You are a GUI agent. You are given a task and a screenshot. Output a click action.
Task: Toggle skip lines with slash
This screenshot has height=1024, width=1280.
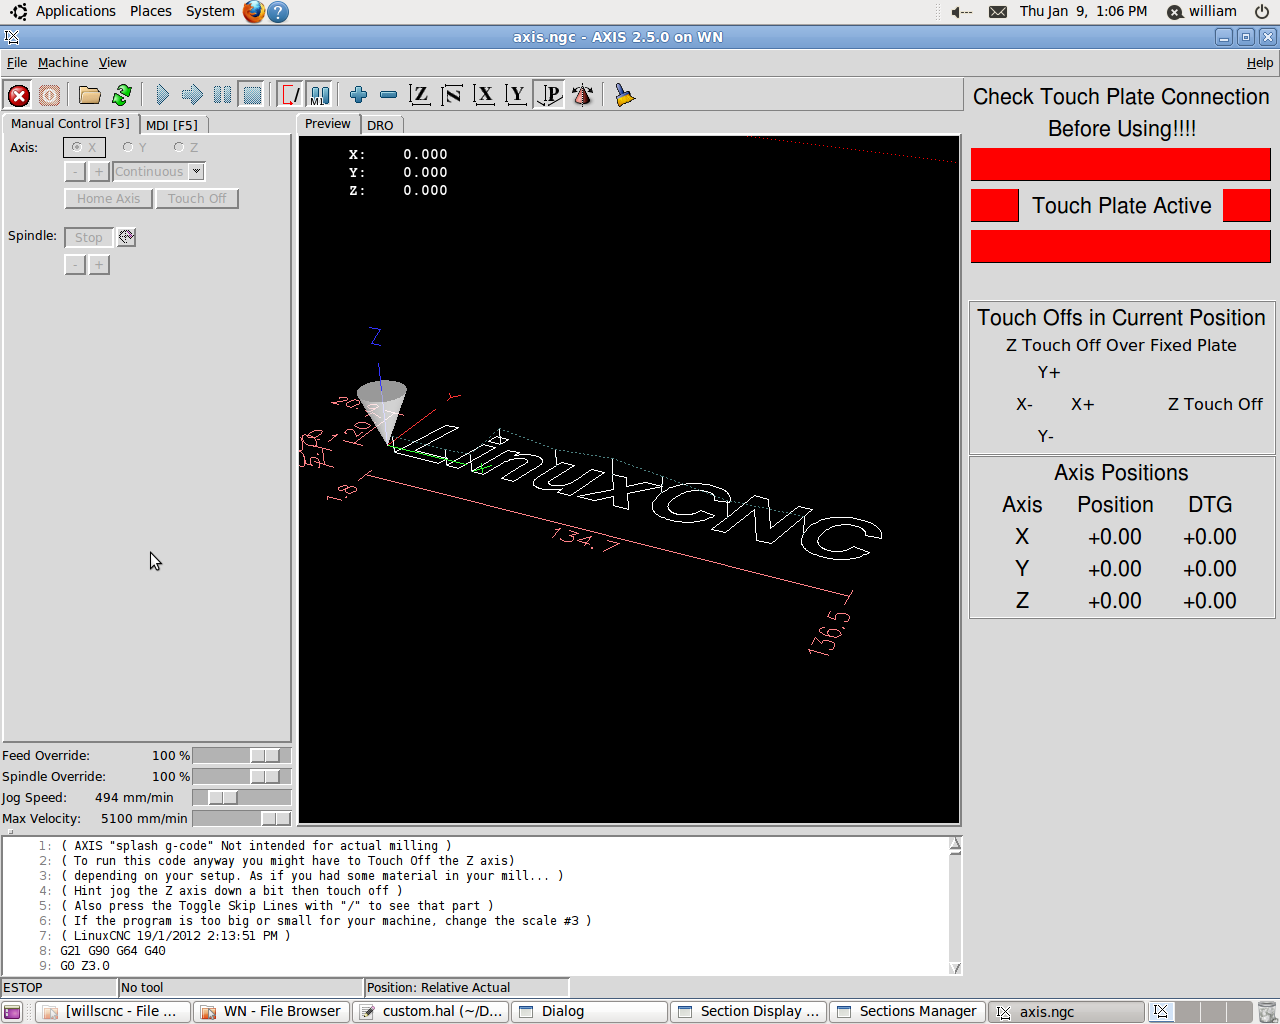(x=291, y=95)
